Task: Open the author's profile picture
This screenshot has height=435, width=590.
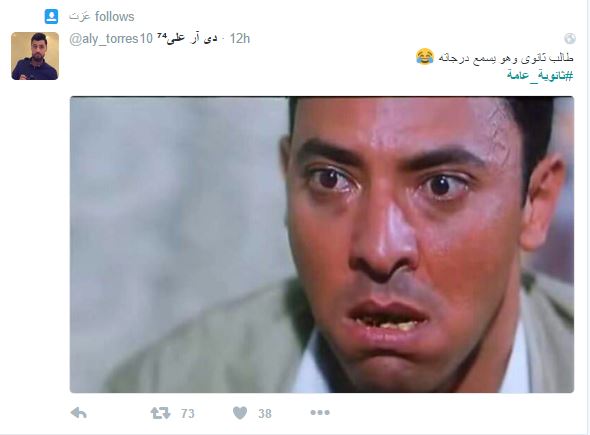Action: pyautogui.click(x=35, y=56)
